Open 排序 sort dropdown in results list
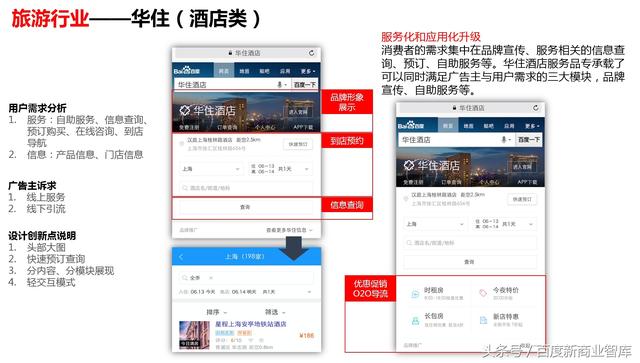The image size is (640, 363). [216, 312]
